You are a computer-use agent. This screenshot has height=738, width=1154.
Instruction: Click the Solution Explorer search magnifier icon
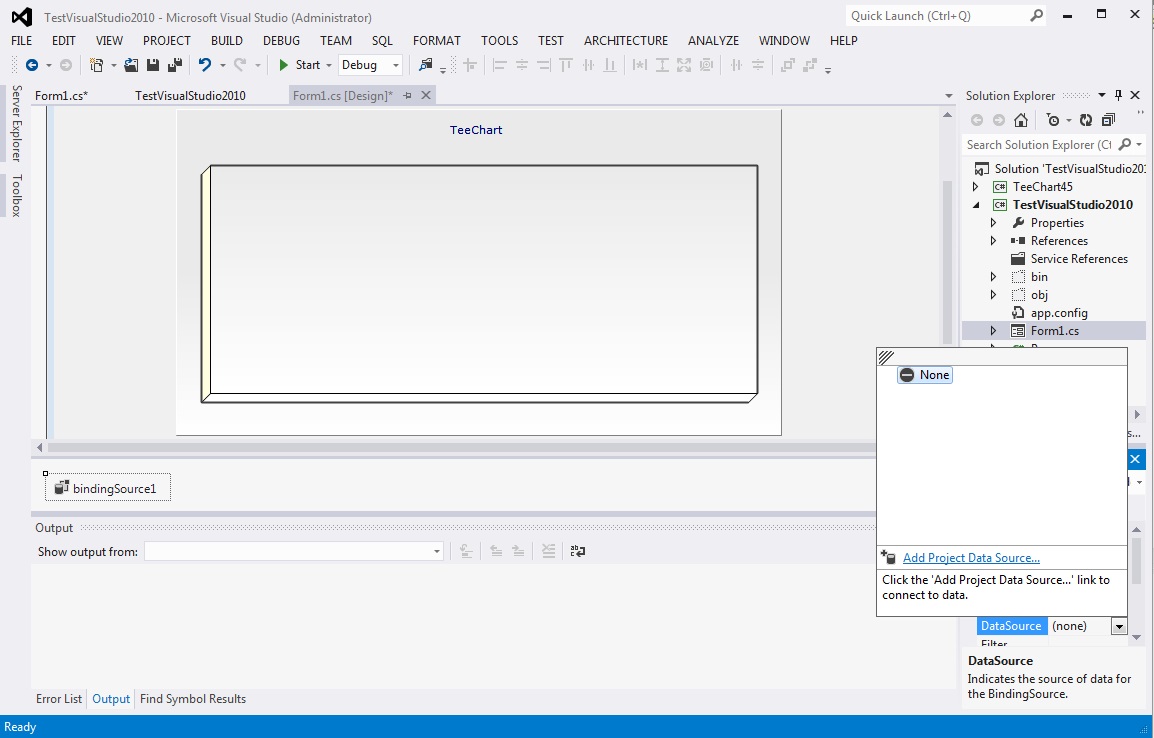[x=1125, y=144]
